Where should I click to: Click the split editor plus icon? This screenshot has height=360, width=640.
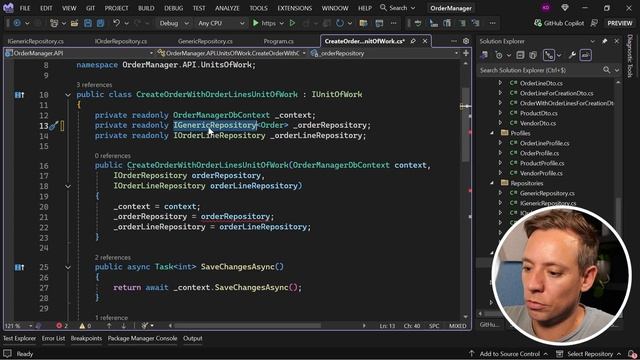(466, 53)
